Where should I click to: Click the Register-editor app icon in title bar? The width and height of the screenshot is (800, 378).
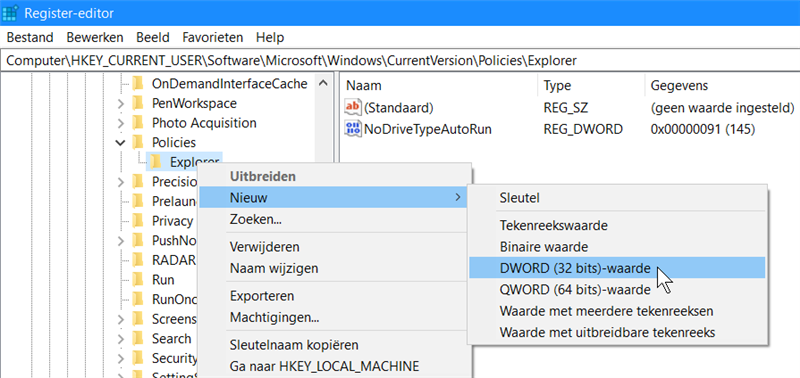[11, 13]
